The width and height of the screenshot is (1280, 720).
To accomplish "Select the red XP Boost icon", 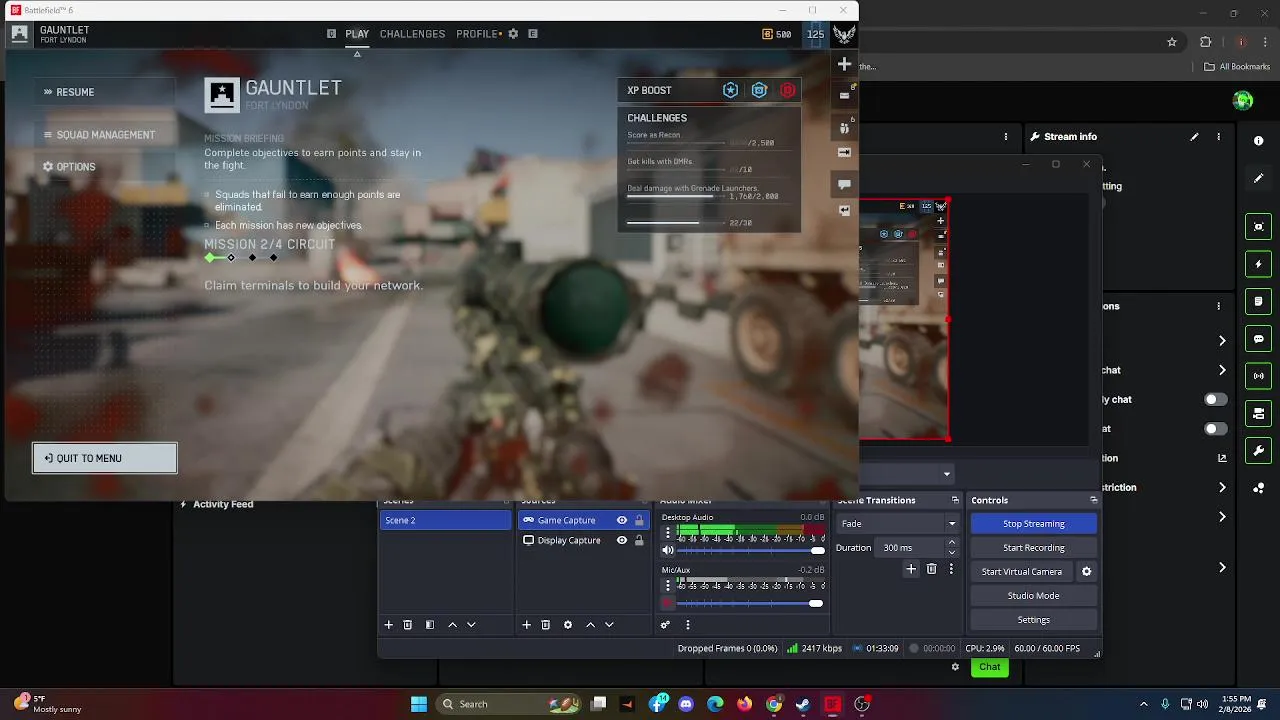I will click(788, 90).
